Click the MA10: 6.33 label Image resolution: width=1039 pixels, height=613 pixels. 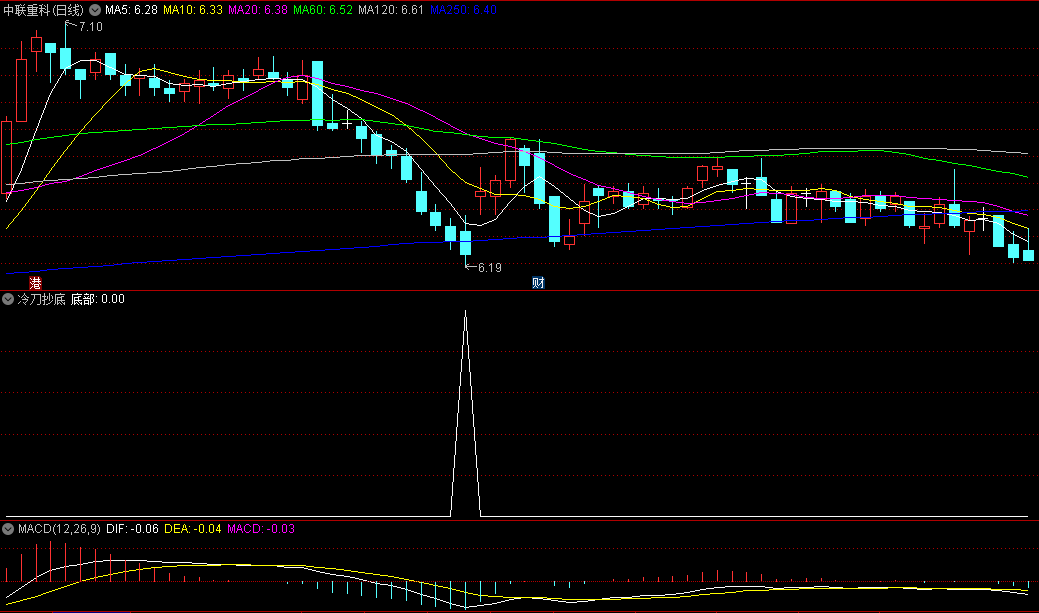point(193,10)
